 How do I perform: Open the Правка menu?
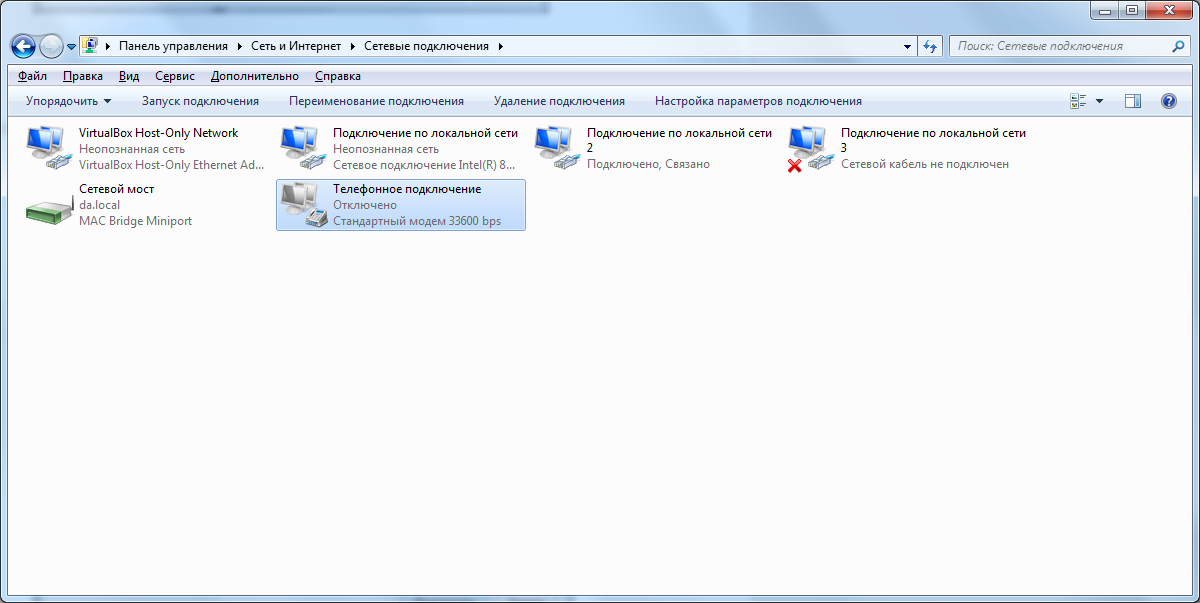coord(82,76)
